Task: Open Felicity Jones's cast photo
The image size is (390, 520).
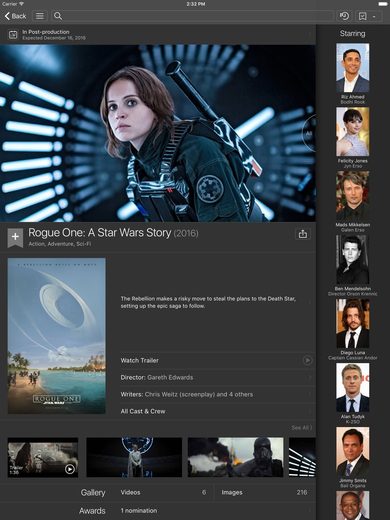Action: point(353,132)
